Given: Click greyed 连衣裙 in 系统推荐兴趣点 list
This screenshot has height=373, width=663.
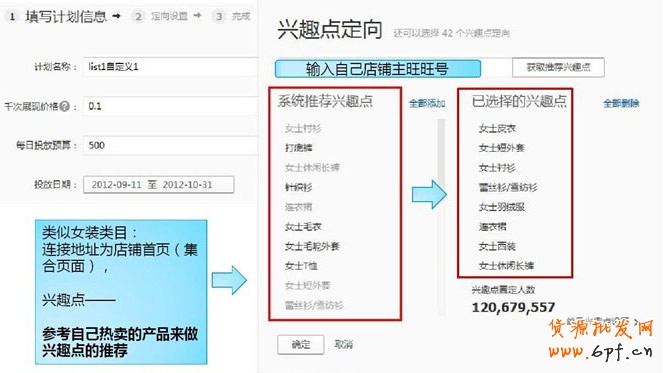Looking at the screenshot, I should point(299,207).
